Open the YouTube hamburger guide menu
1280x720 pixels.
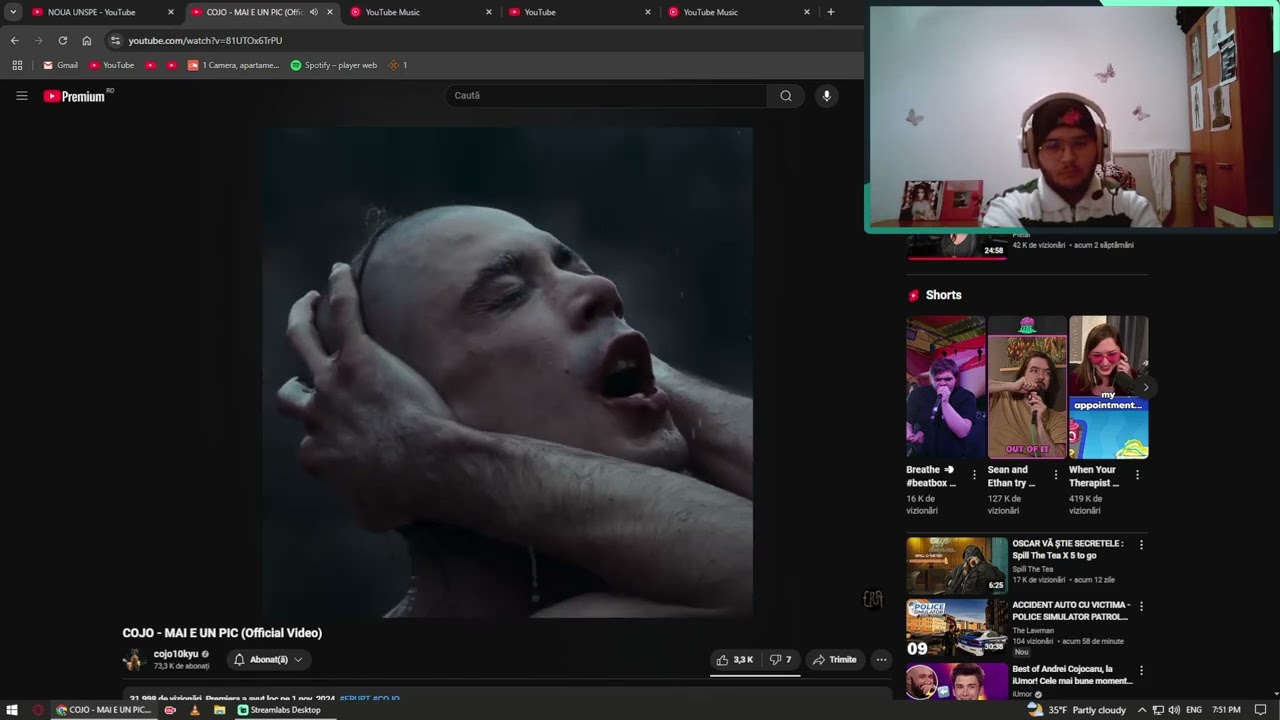coord(22,96)
